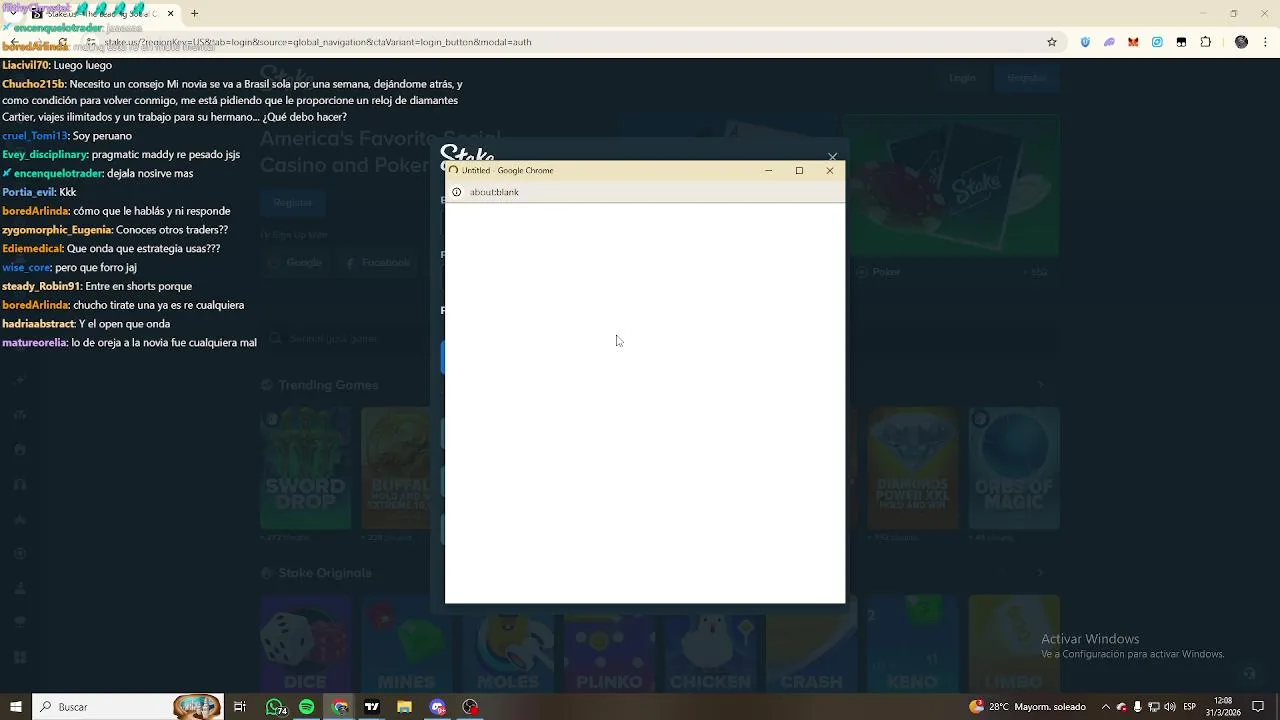The width and height of the screenshot is (1280, 720).
Task: Open the clock showing 12:08
Action: (x=1222, y=707)
